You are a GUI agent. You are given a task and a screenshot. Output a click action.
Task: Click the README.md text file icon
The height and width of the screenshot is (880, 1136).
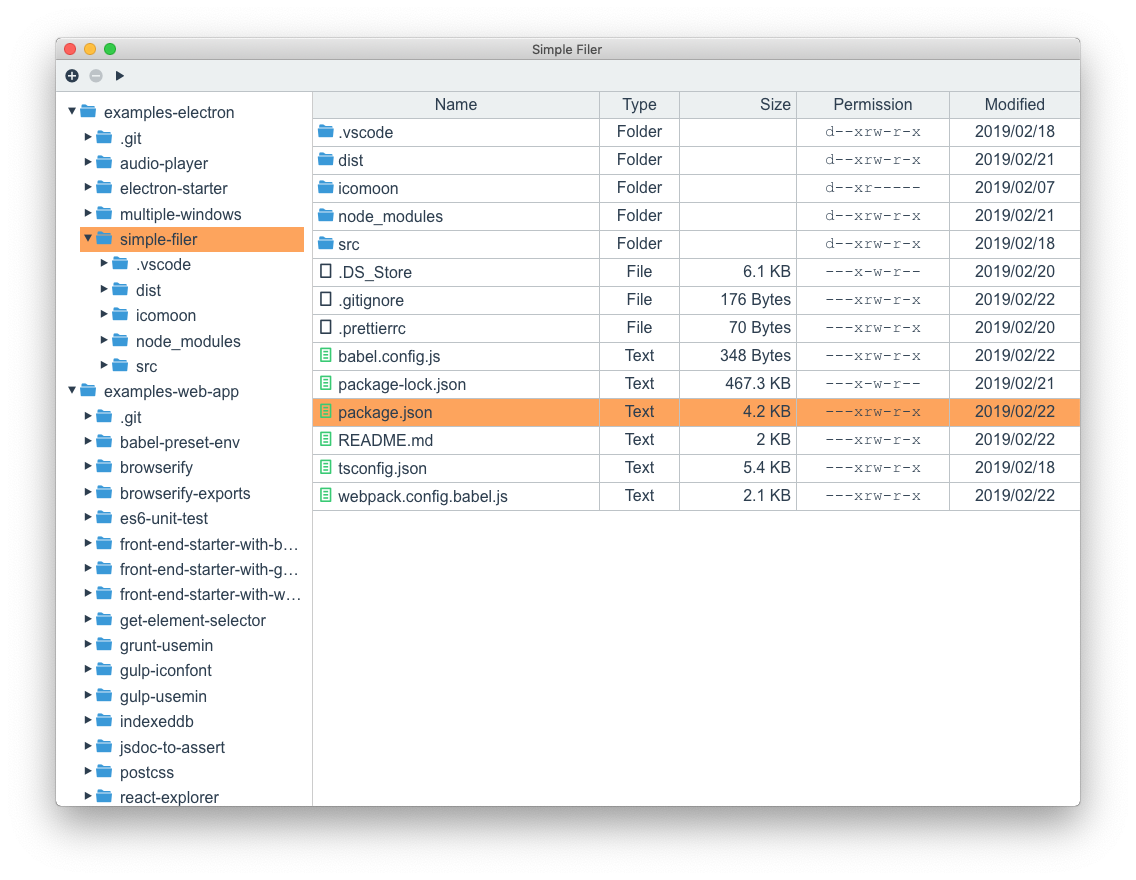click(326, 439)
